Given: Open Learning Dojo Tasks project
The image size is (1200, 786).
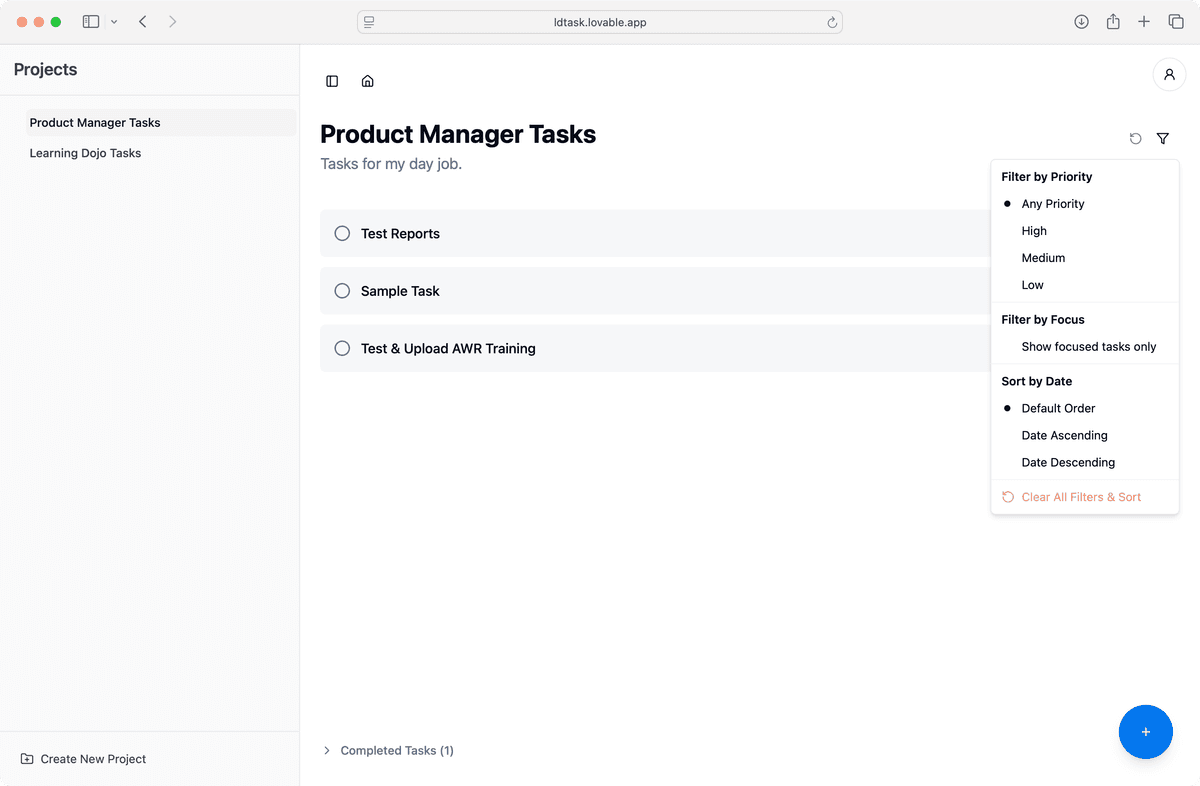Looking at the screenshot, I should (x=161, y=153).
